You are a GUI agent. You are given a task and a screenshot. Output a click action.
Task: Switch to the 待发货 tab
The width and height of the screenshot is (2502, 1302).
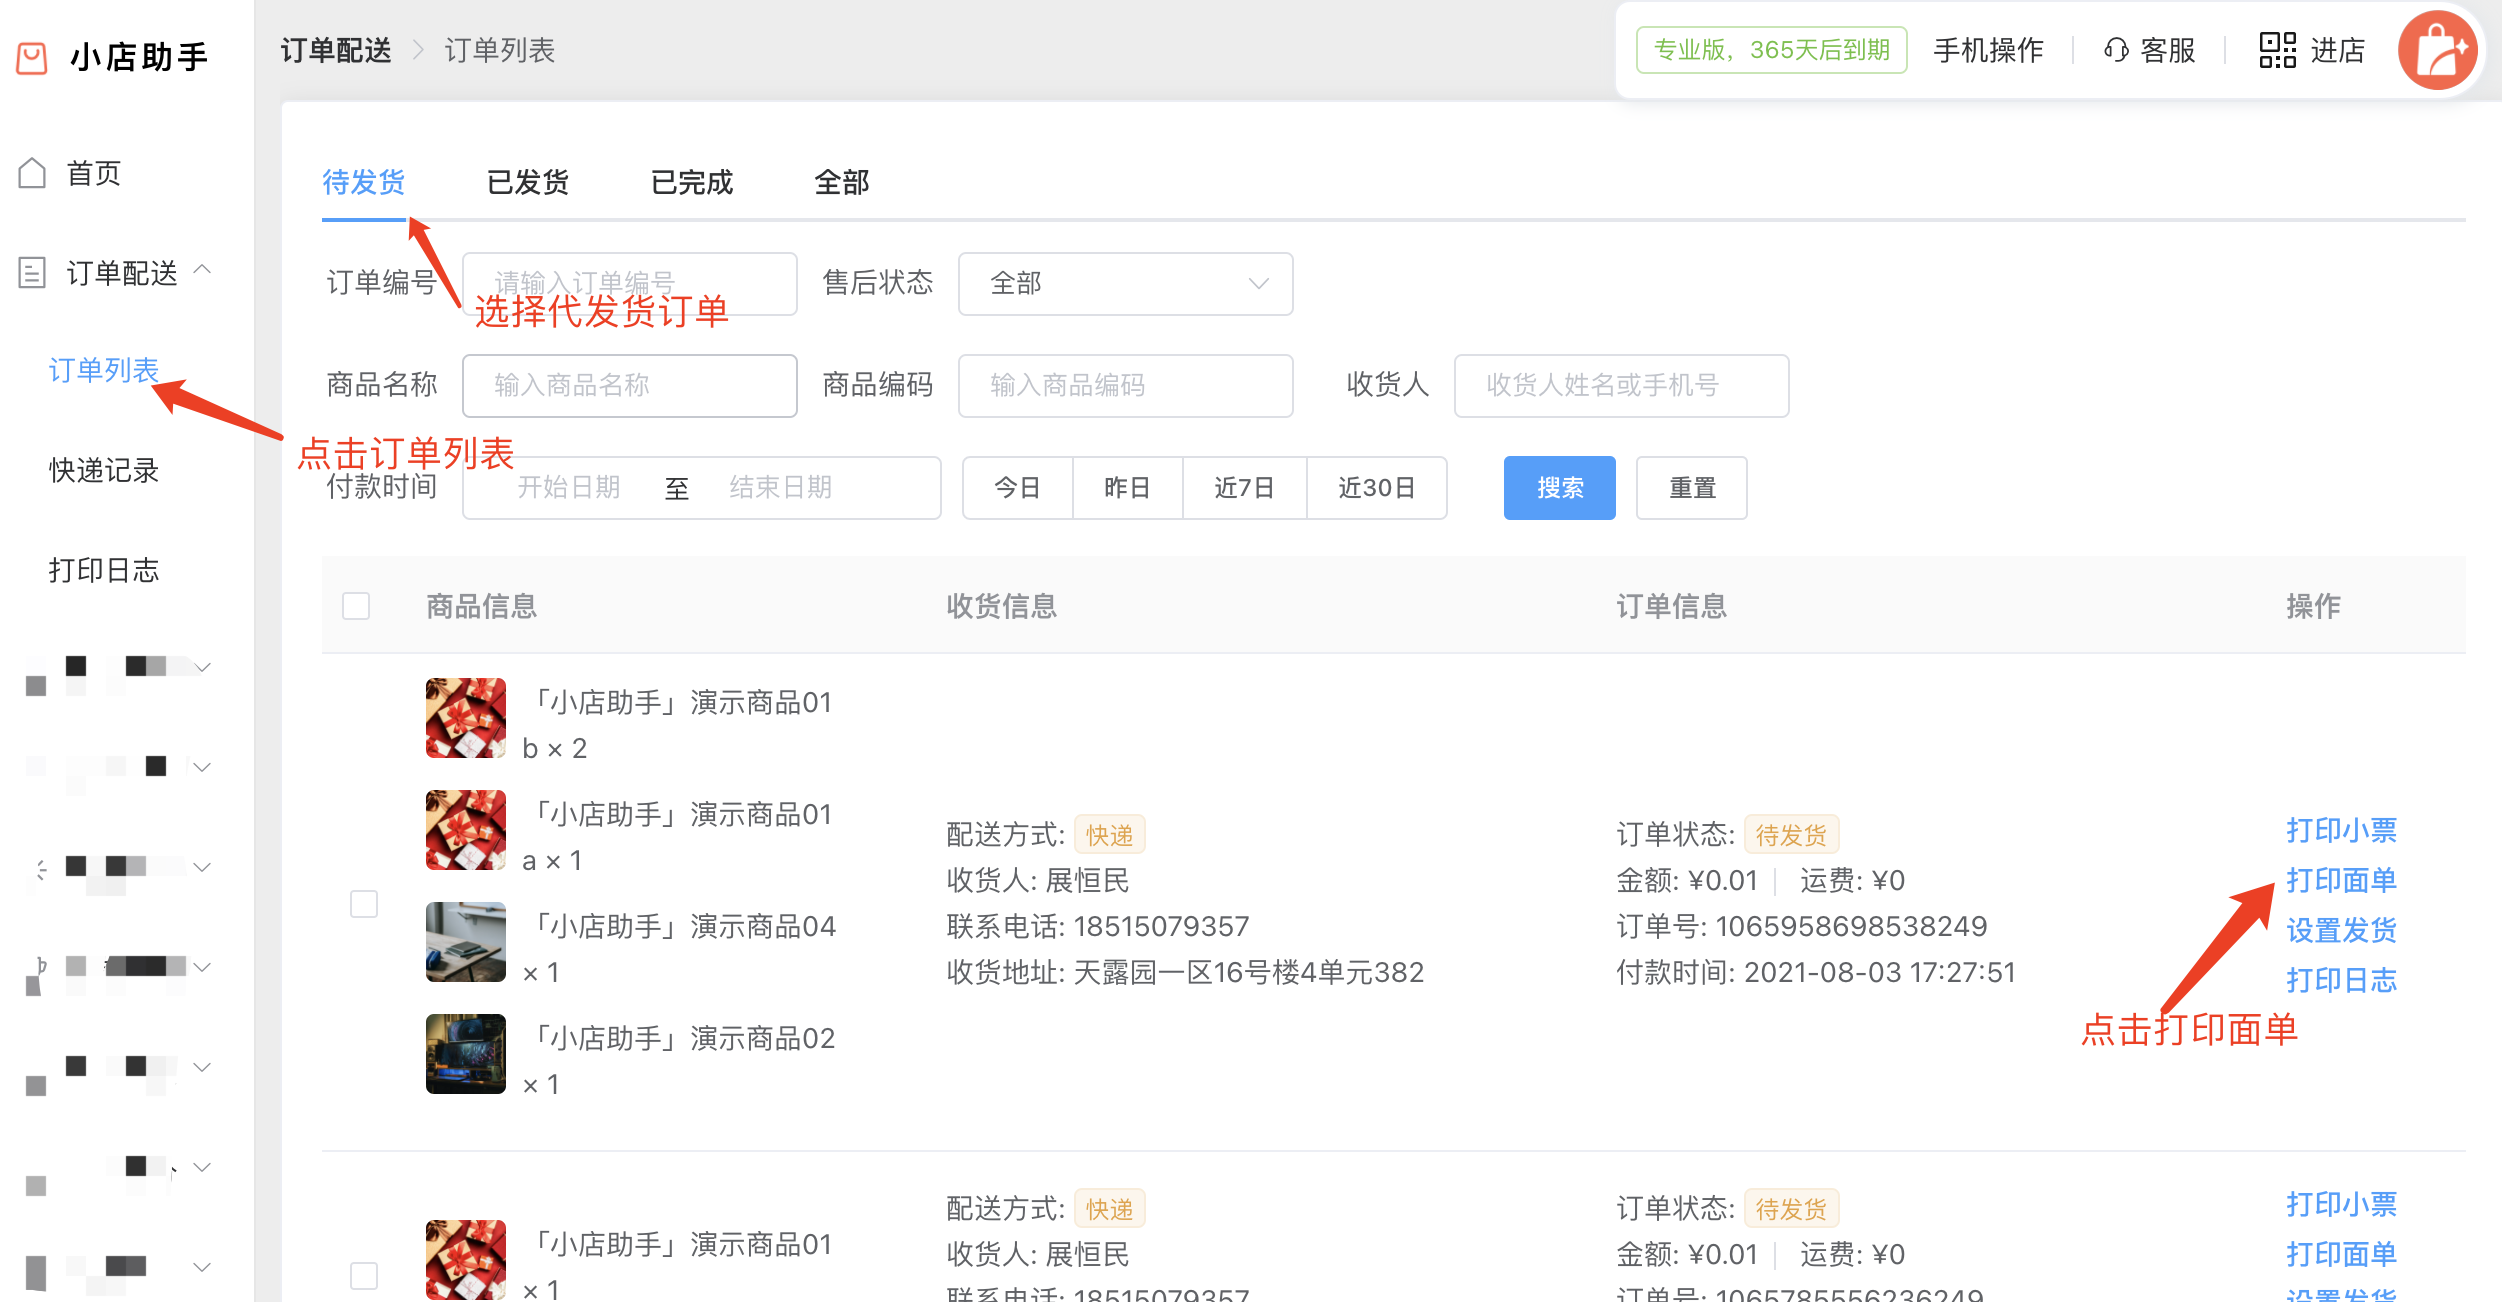tap(363, 183)
